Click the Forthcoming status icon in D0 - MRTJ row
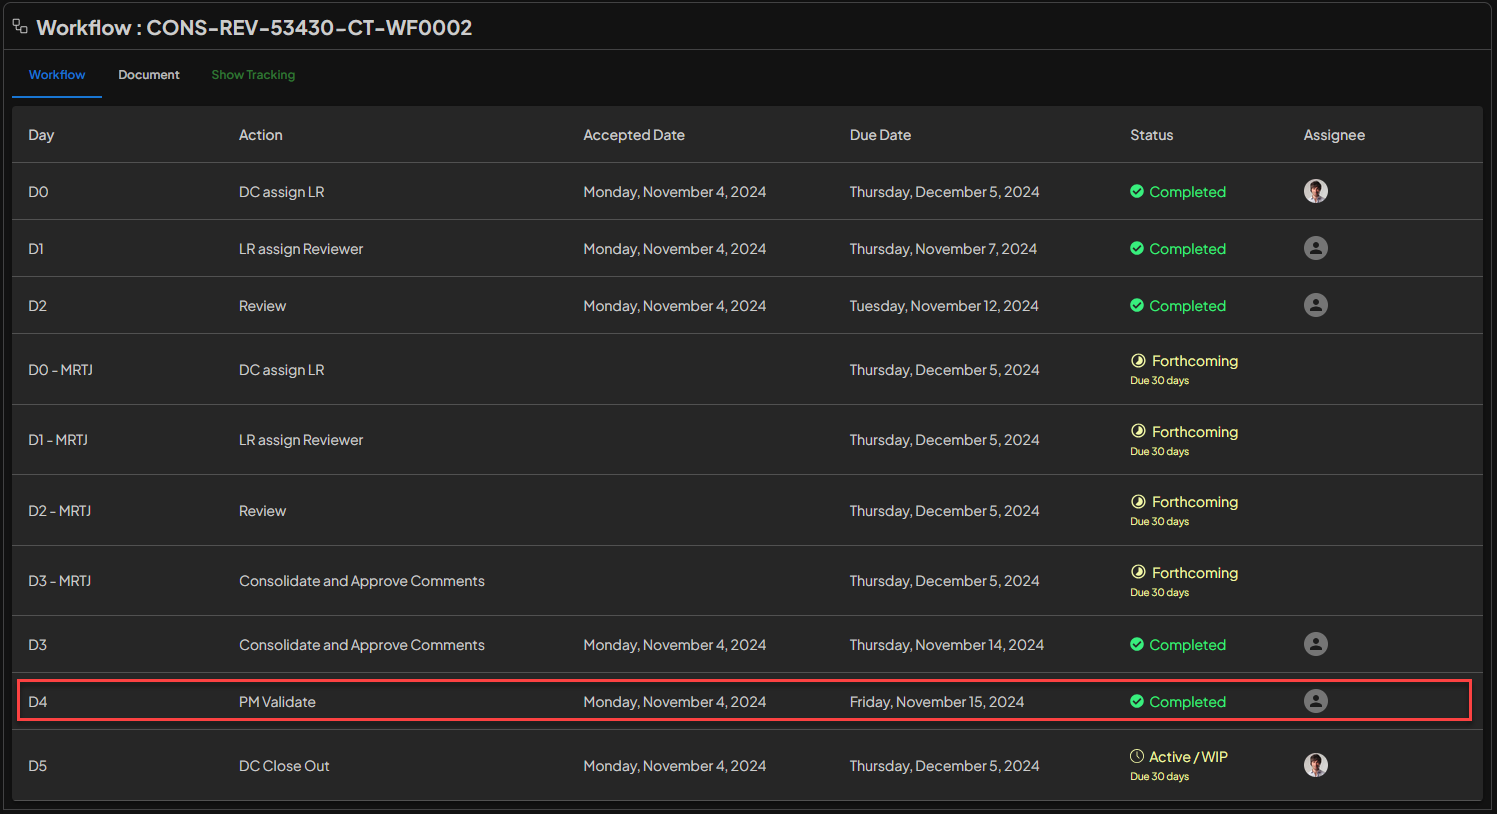This screenshot has width=1497, height=814. point(1138,361)
